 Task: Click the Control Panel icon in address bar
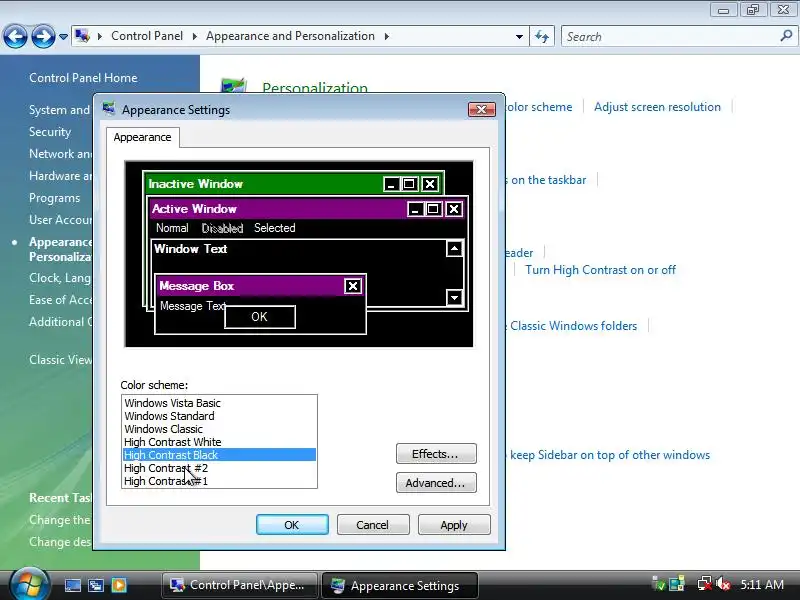(x=82, y=36)
